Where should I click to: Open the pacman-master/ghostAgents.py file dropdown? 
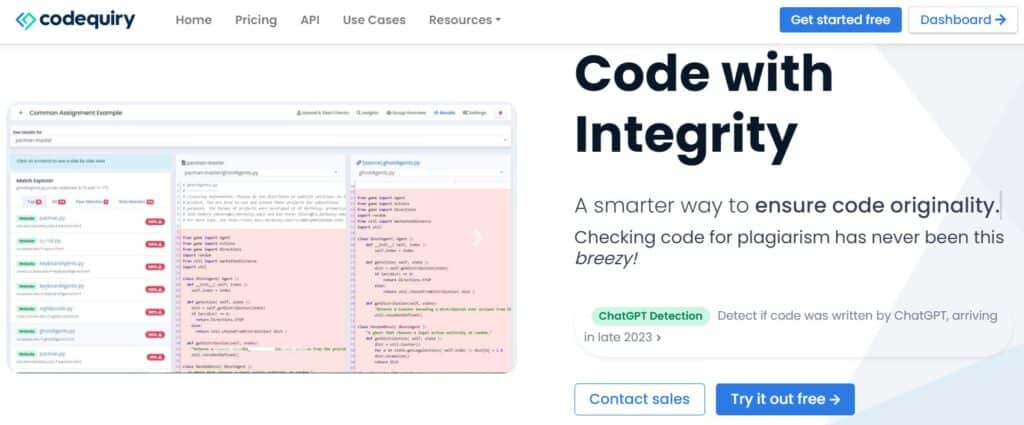coord(261,173)
